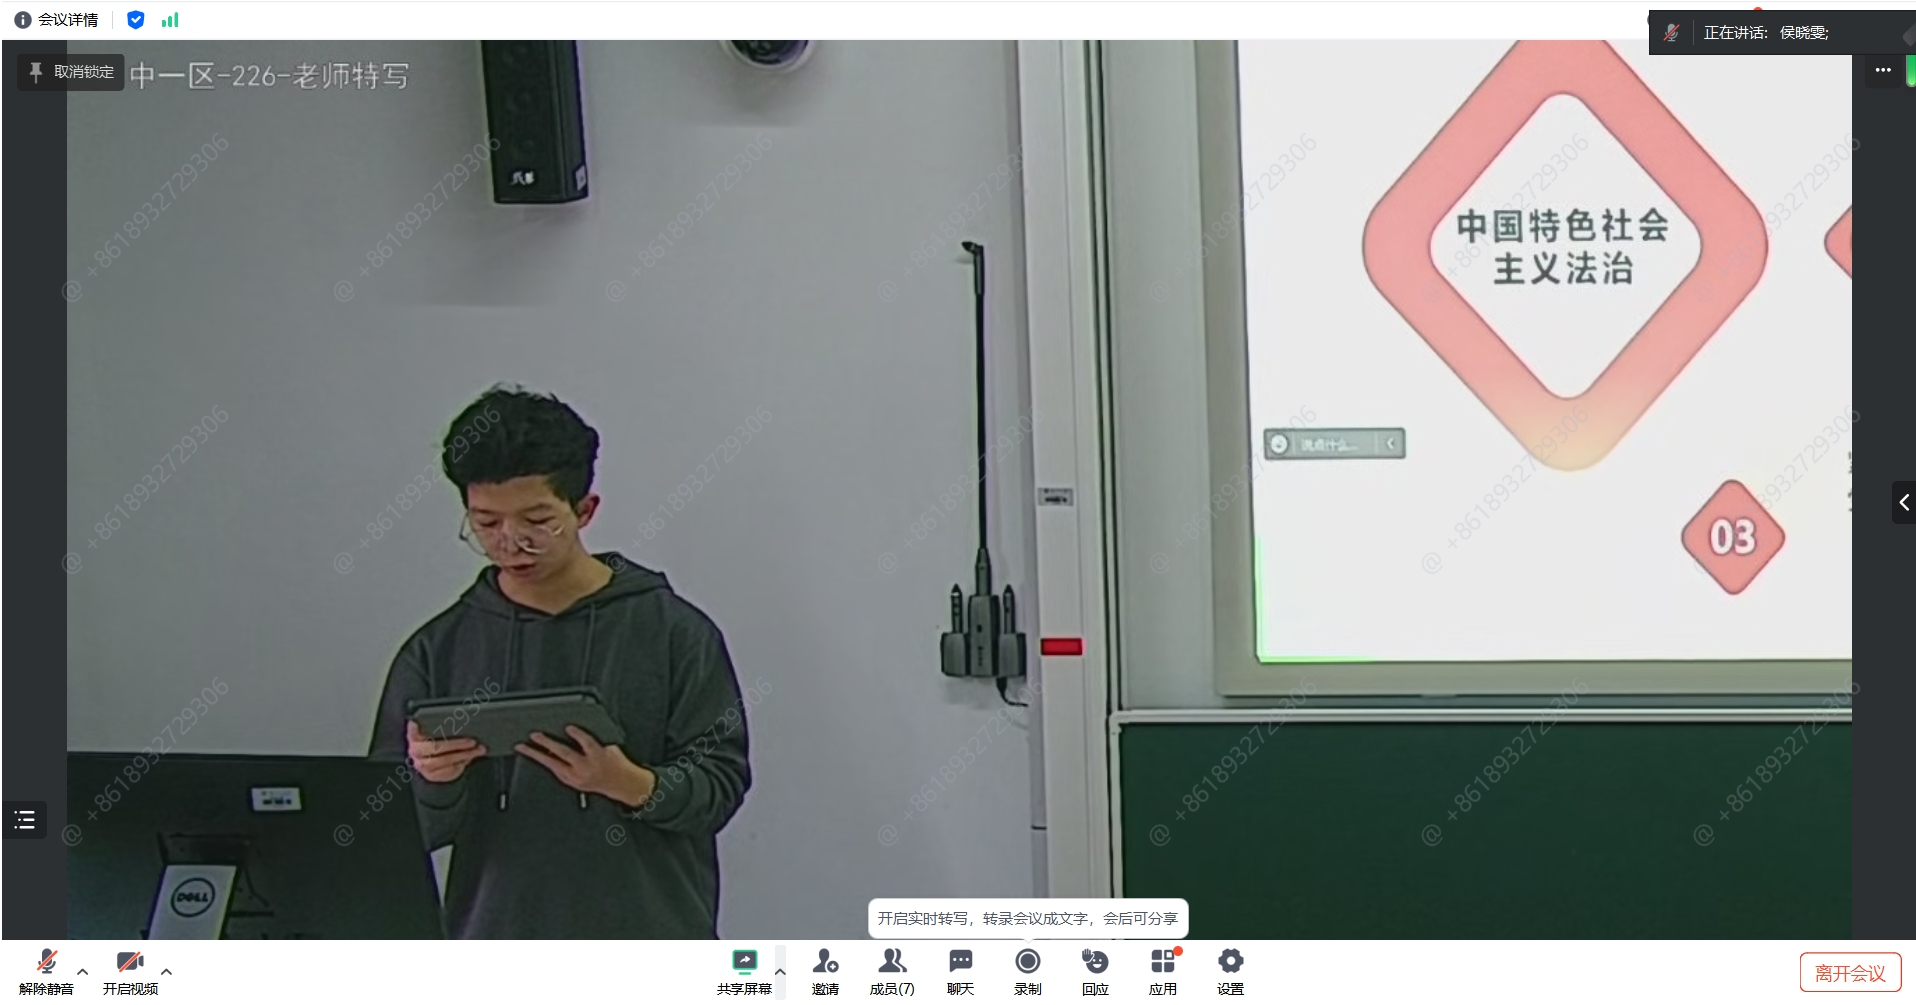Open the 成员(7) members list
This screenshot has height=1005, width=1916.
click(x=892, y=971)
